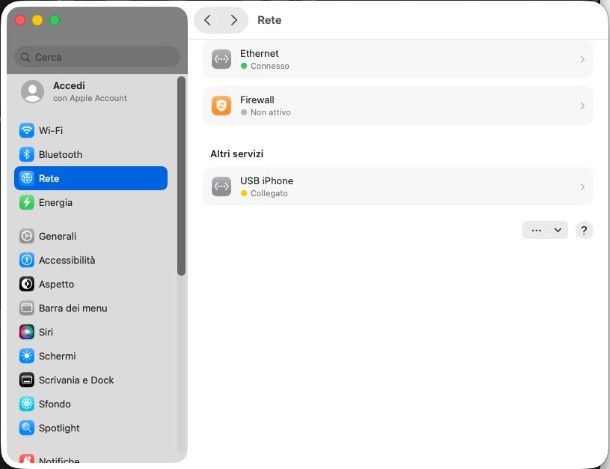Click the Barra dei menu icon
Image resolution: width=610 pixels, height=469 pixels.
coord(26,308)
